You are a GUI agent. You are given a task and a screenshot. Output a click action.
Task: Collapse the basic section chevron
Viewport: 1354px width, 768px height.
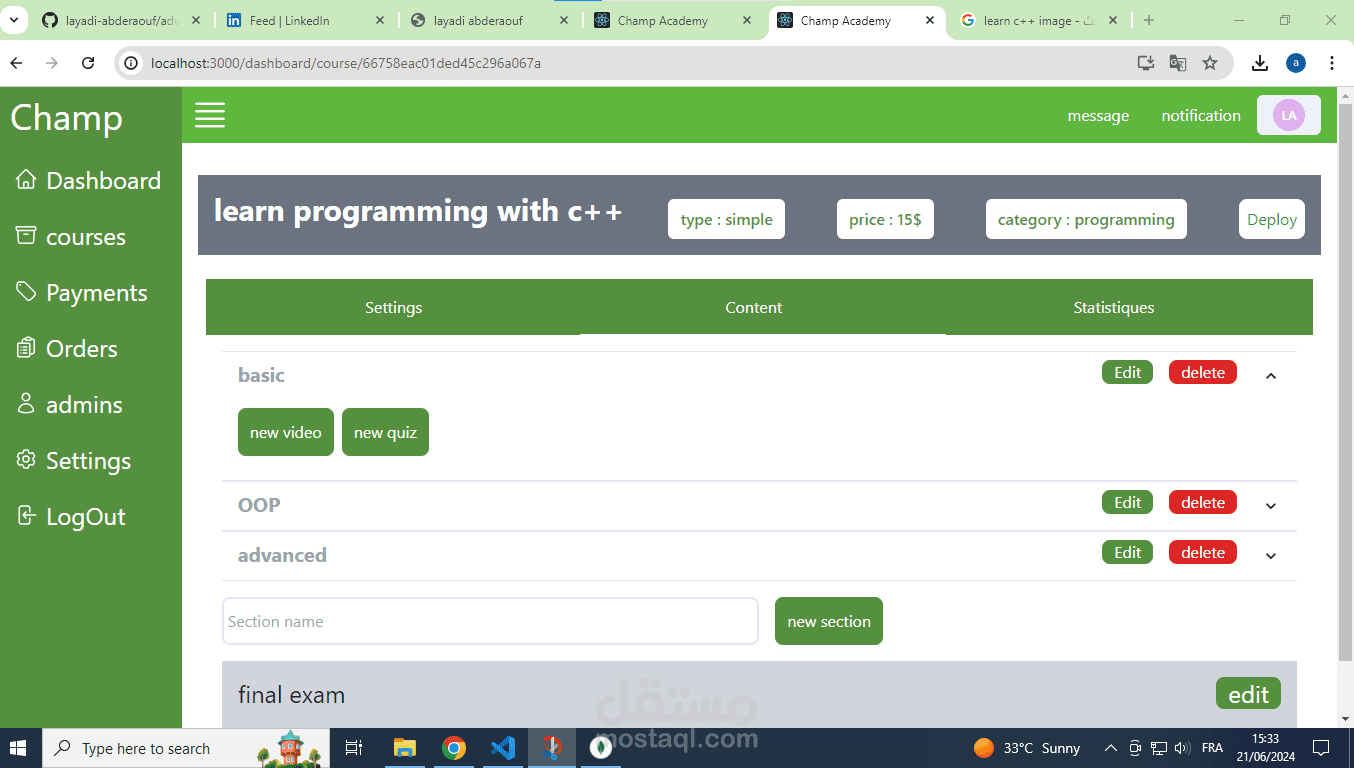click(1271, 376)
